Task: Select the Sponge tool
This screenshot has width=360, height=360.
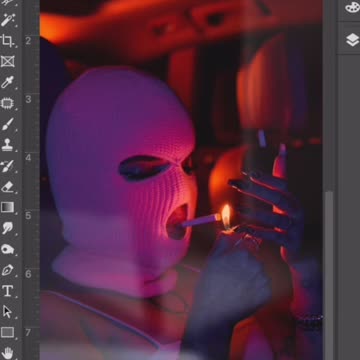Action: coord(7,249)
